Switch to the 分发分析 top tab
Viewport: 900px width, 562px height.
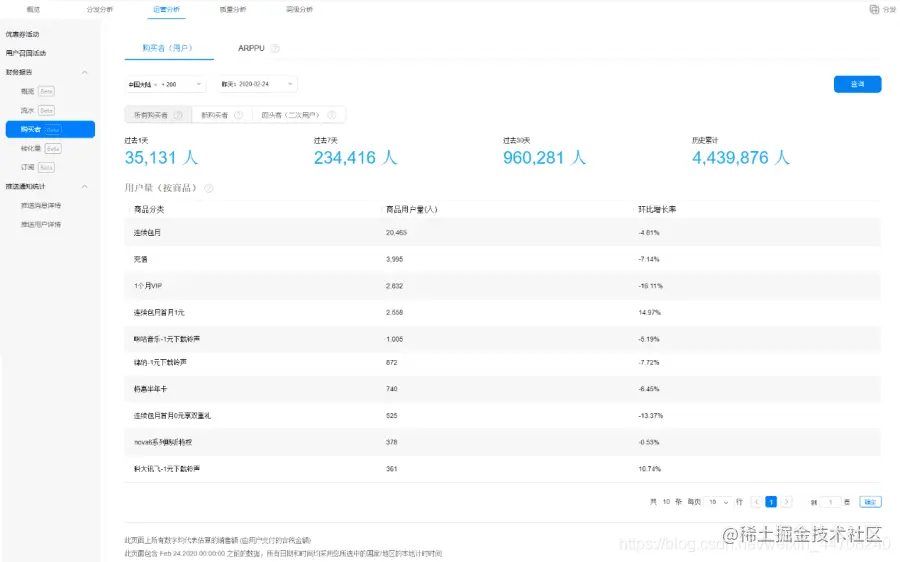point(99,9)
